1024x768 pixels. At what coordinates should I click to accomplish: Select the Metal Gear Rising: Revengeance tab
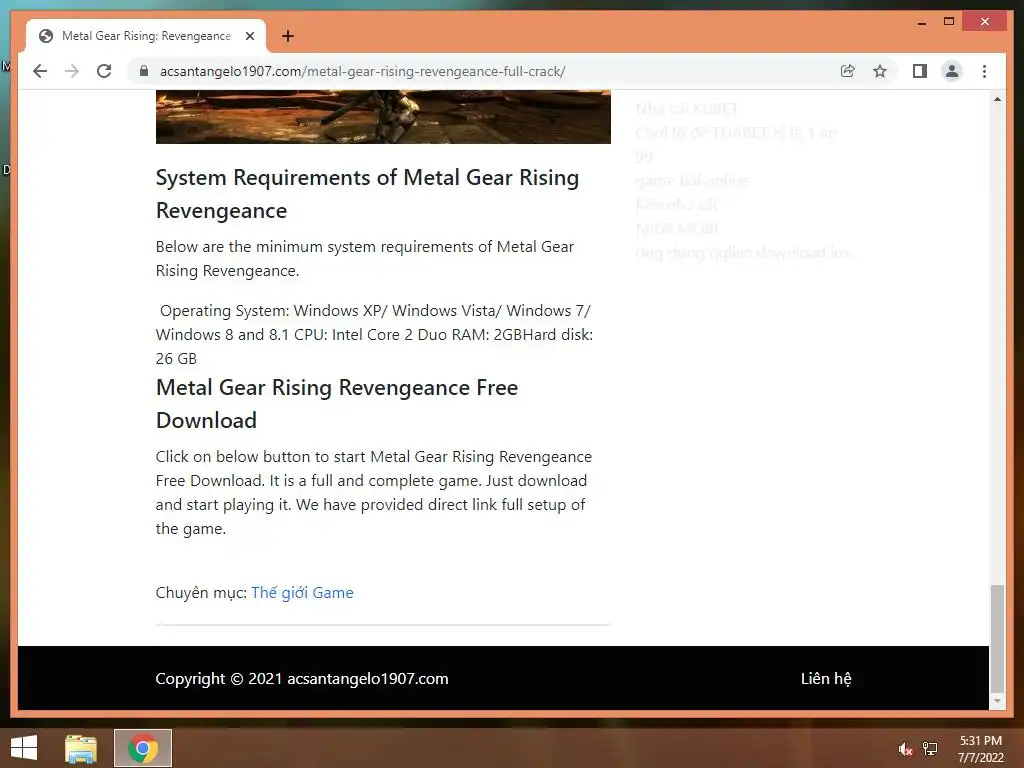pyautogui.click(x=146, y=36)
